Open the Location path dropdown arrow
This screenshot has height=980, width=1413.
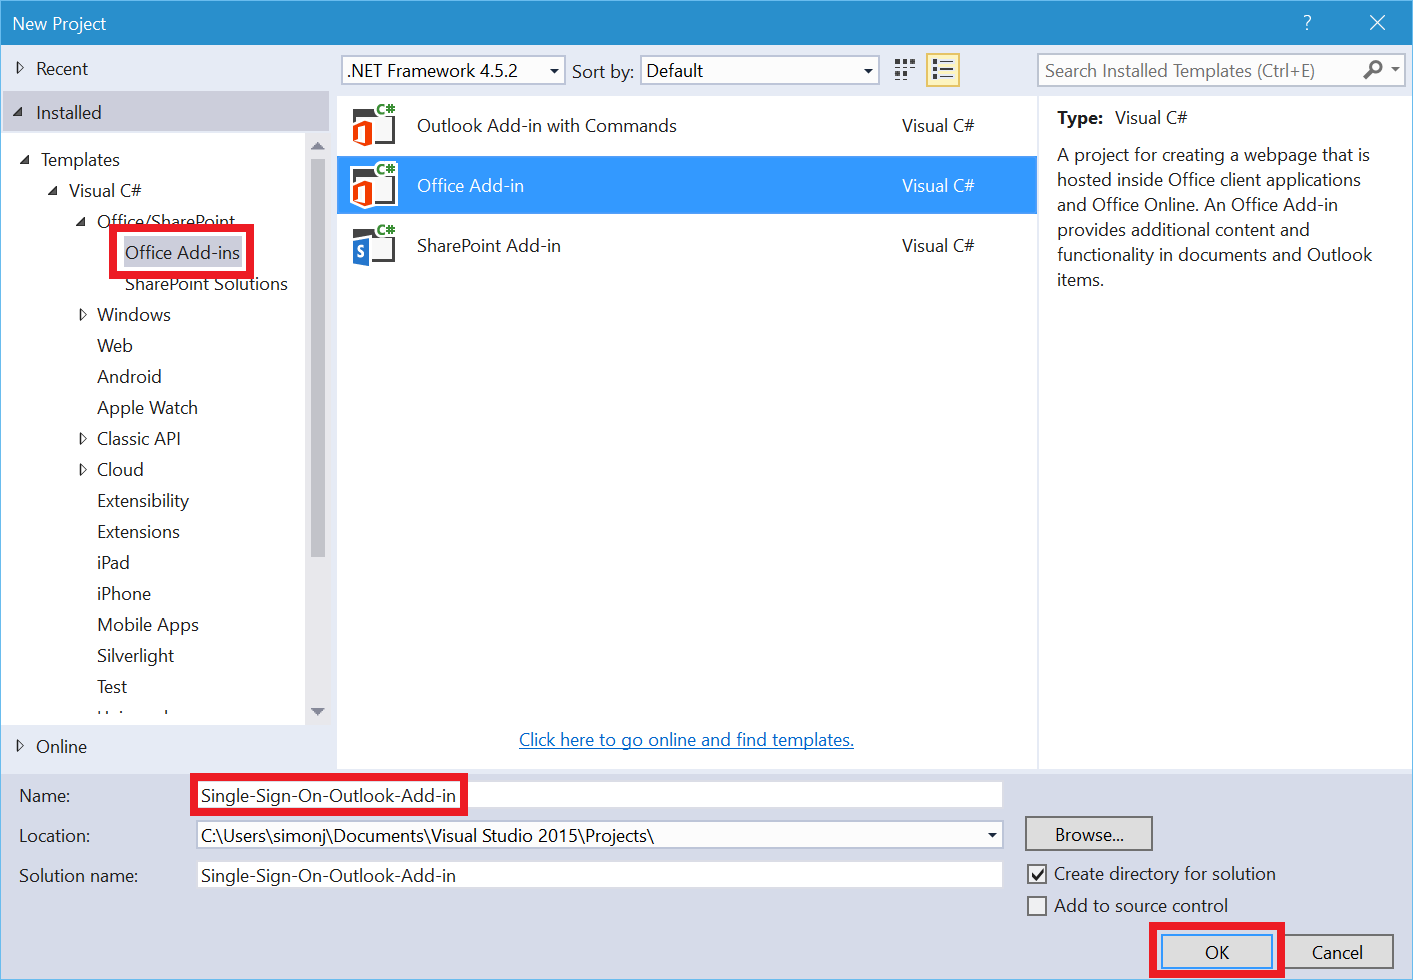coord(992,835)
